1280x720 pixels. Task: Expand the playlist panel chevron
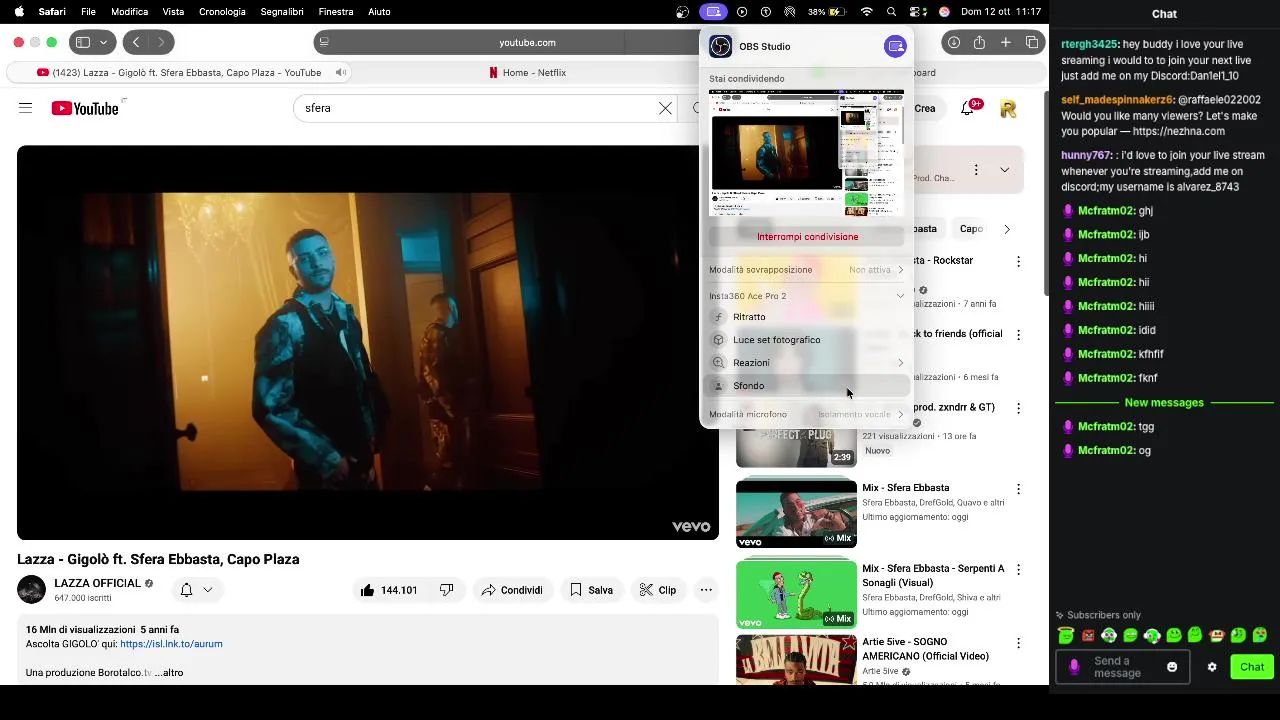[1004, 170]
